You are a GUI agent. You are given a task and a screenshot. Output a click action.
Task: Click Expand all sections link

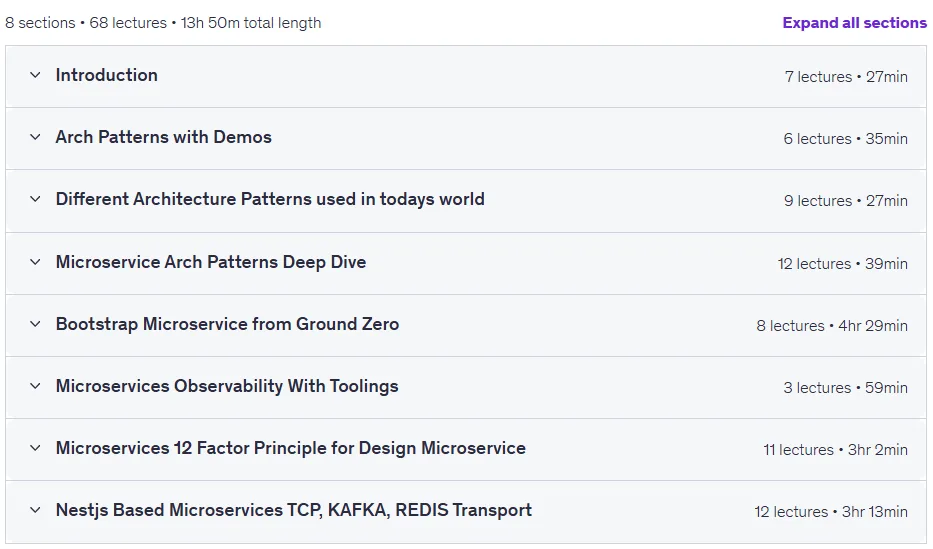pos(854,23)
